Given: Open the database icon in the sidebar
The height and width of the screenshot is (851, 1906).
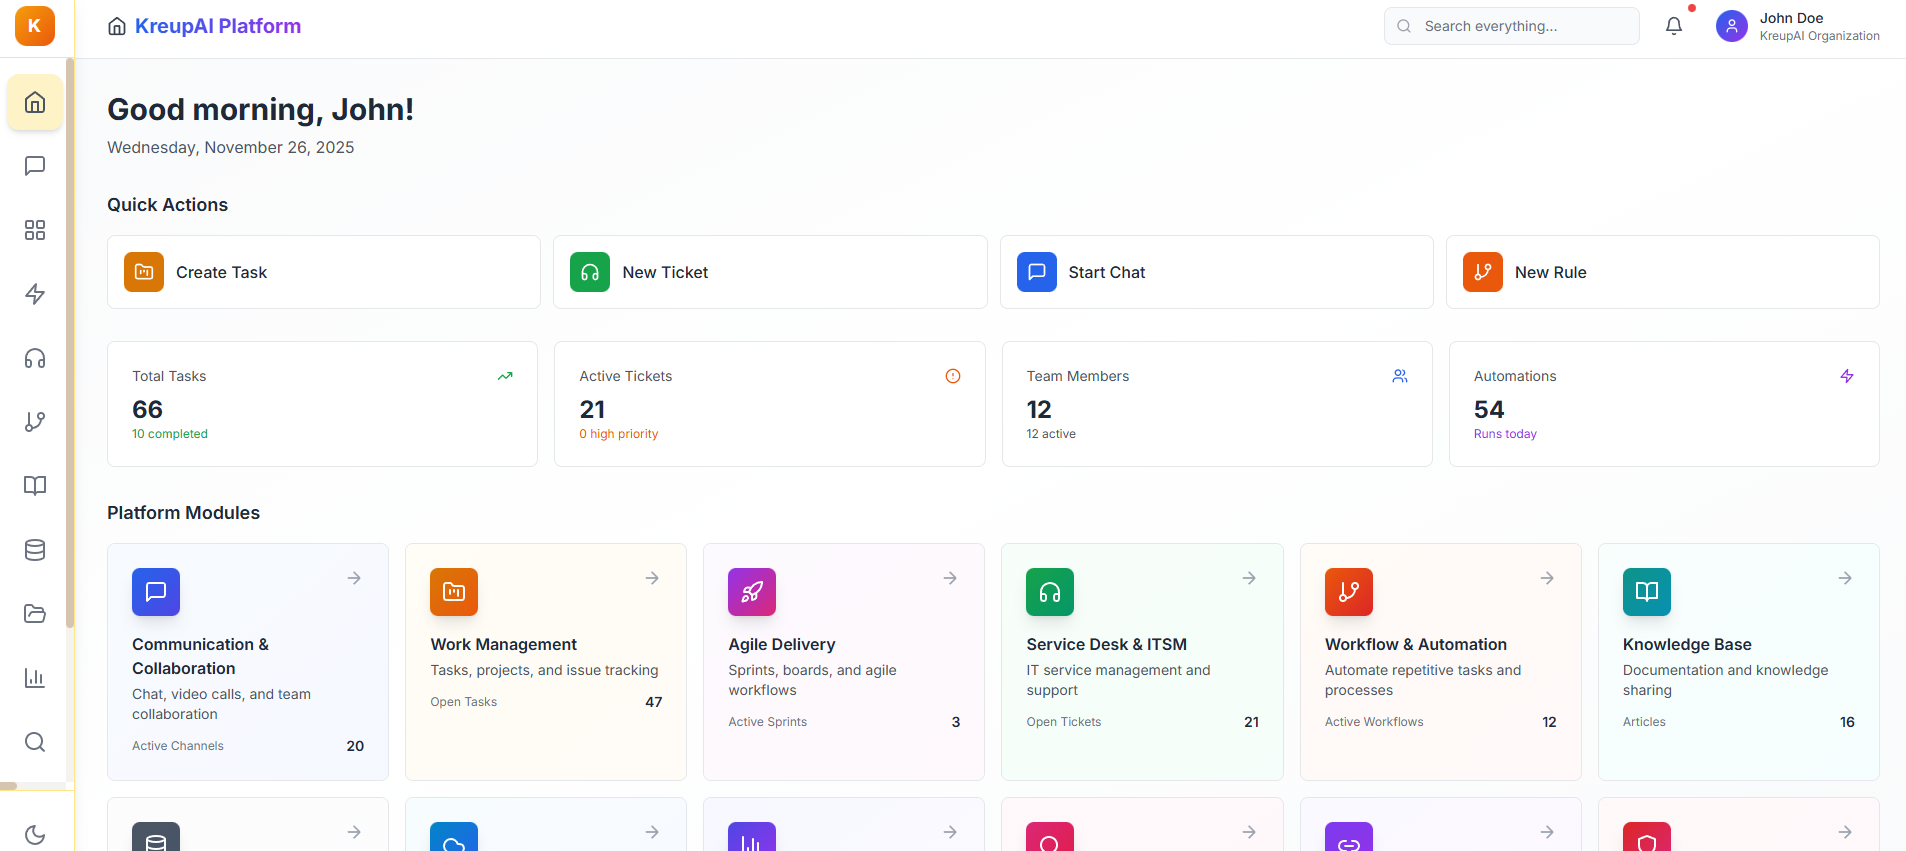Looking at the screenshot, I should click(x=35, y=550).
